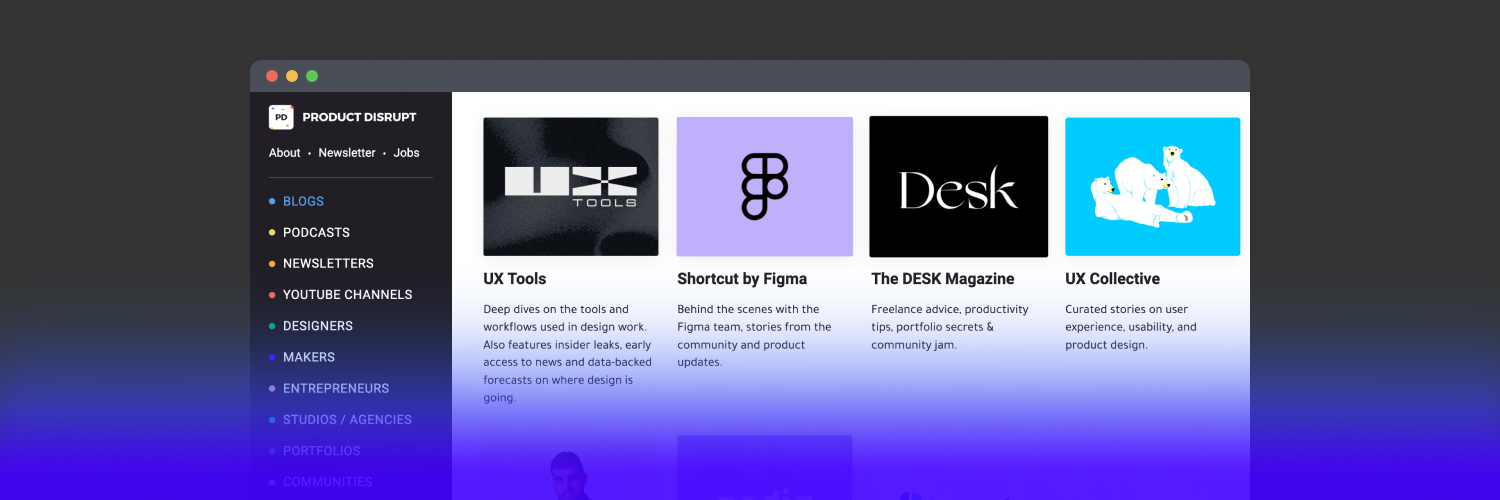Image resolution: width=1500 pixels, height=500 pixels.
Task: Open the Shortcut by Figma thumbnail
Action: tap(765, 186)
